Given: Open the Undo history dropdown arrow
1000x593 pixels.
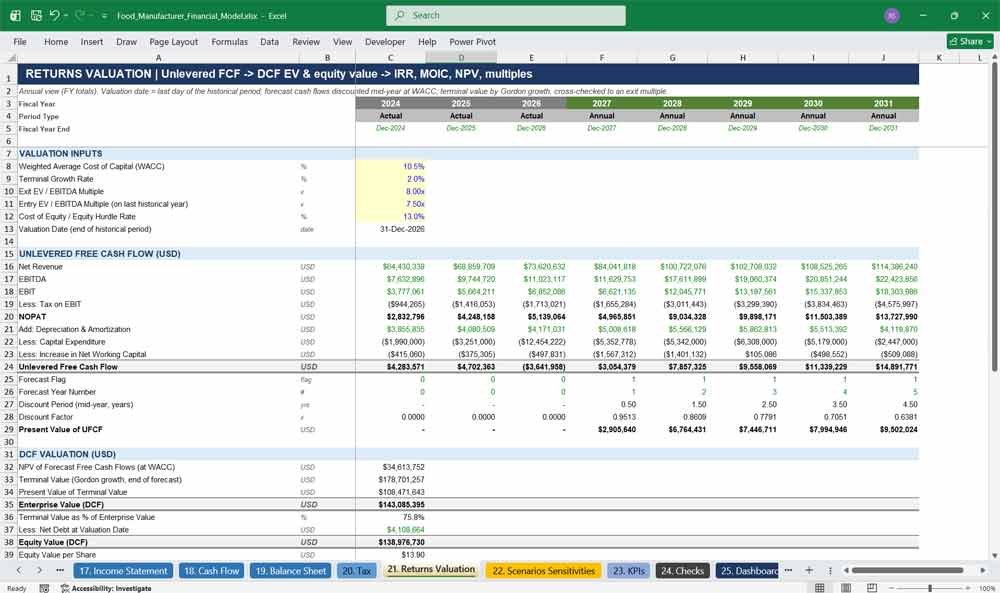Looking at the screenshot, I should 66,15.
